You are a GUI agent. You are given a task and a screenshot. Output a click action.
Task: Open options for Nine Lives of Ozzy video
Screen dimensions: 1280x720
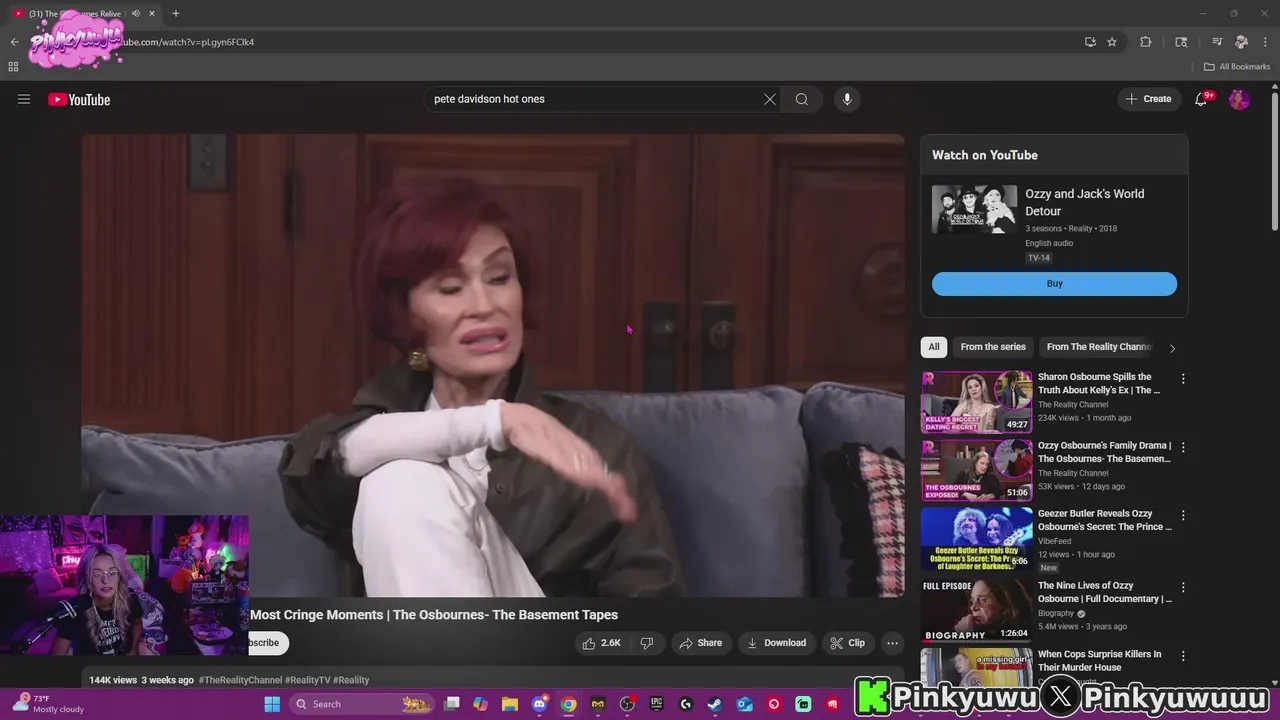tap(1183, 587)
